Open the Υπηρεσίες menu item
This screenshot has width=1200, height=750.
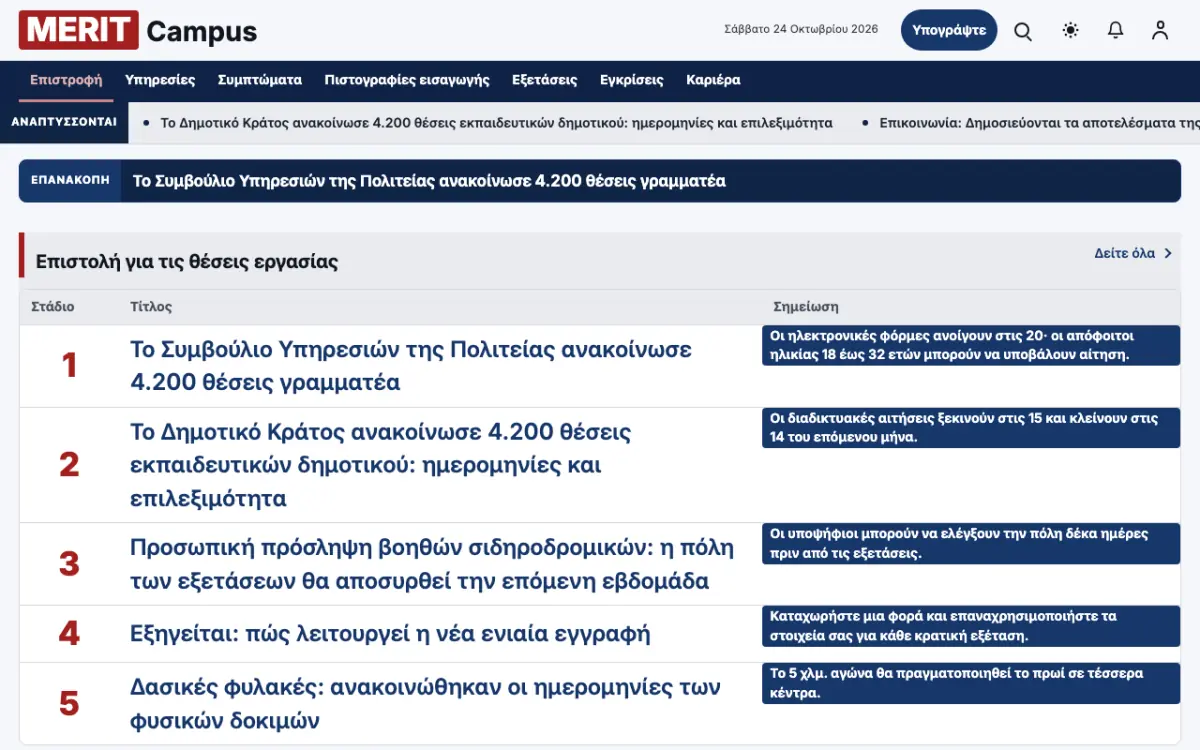tap(160, 80)
